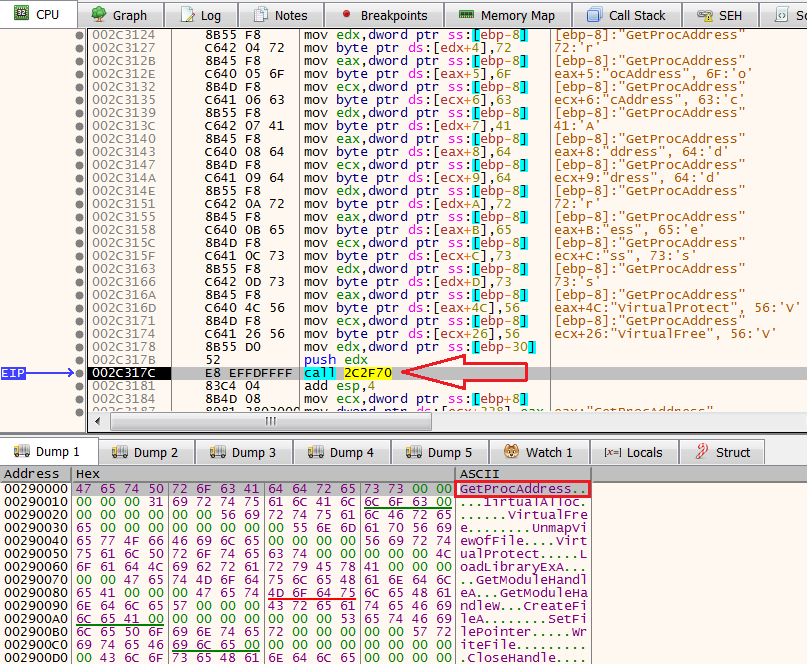The image size is (807, 664).
Task: Click the Hex column header in dump
Action: click(x=264, y=474)
